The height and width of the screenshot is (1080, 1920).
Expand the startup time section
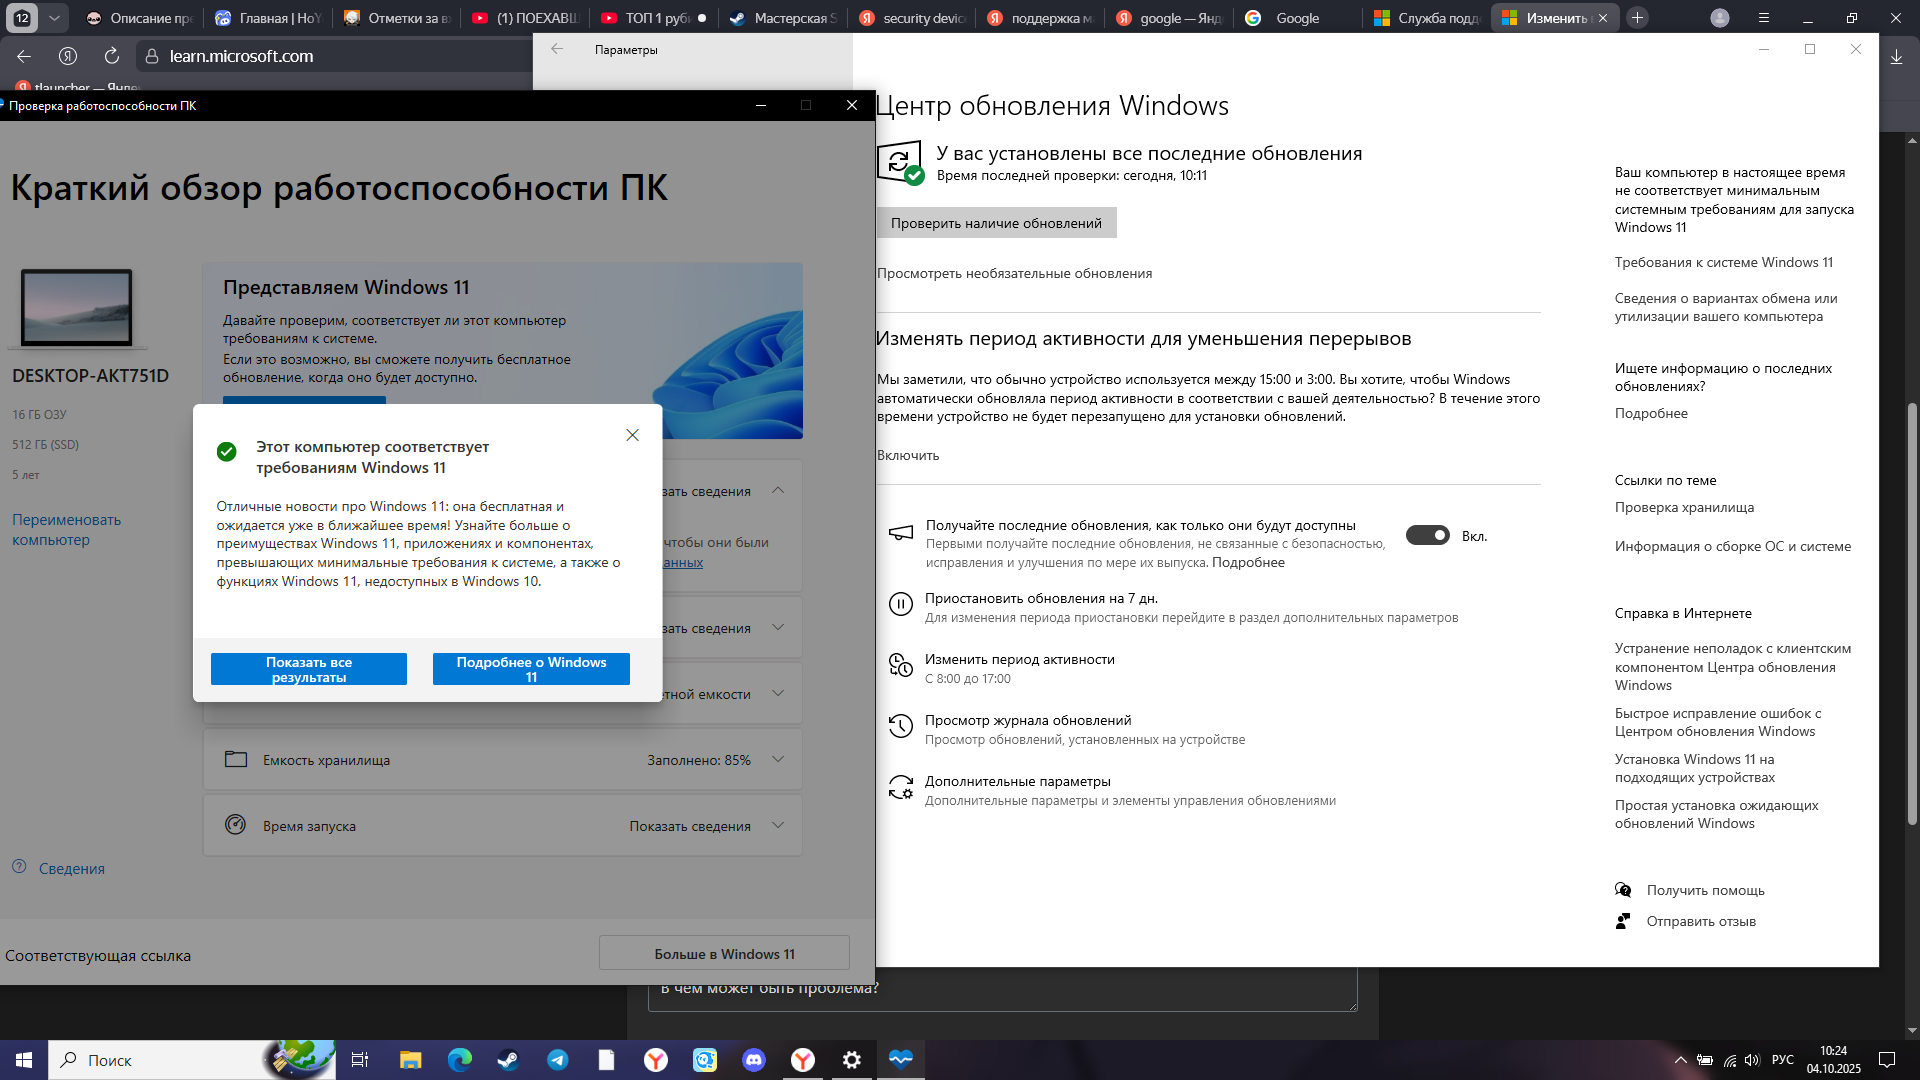tap(778, 826)
